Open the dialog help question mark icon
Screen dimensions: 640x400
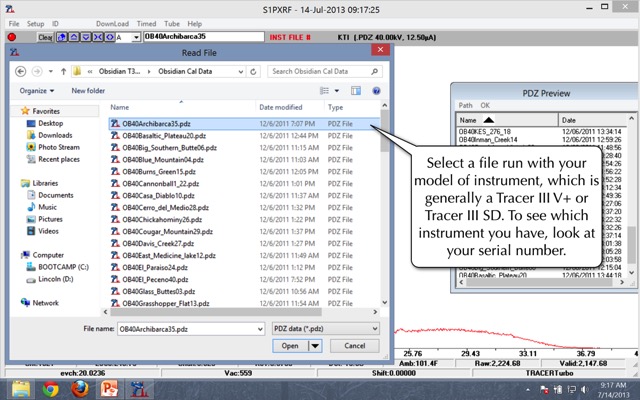coord(377,91)
